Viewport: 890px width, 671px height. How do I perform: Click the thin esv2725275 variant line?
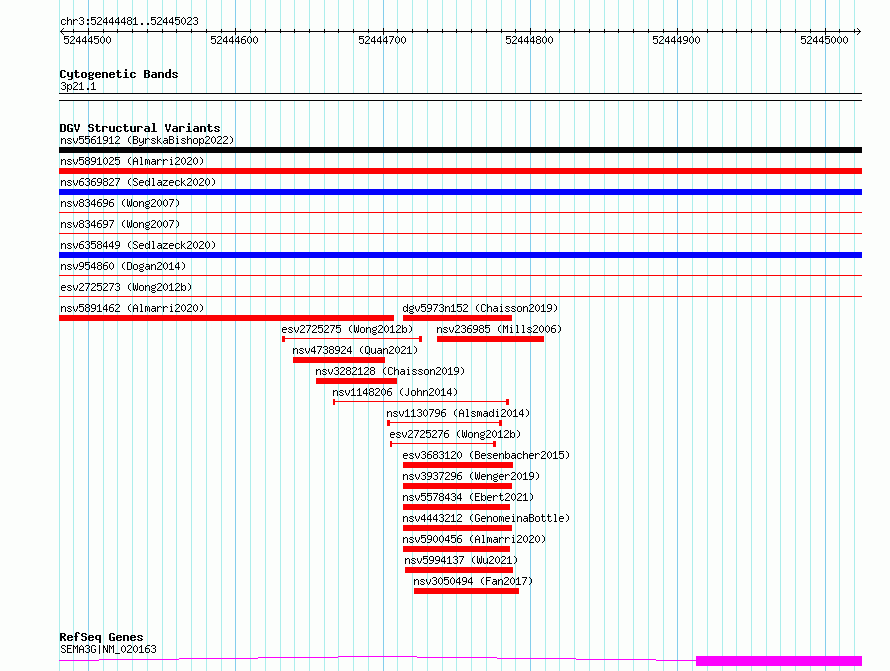[352, 339]
